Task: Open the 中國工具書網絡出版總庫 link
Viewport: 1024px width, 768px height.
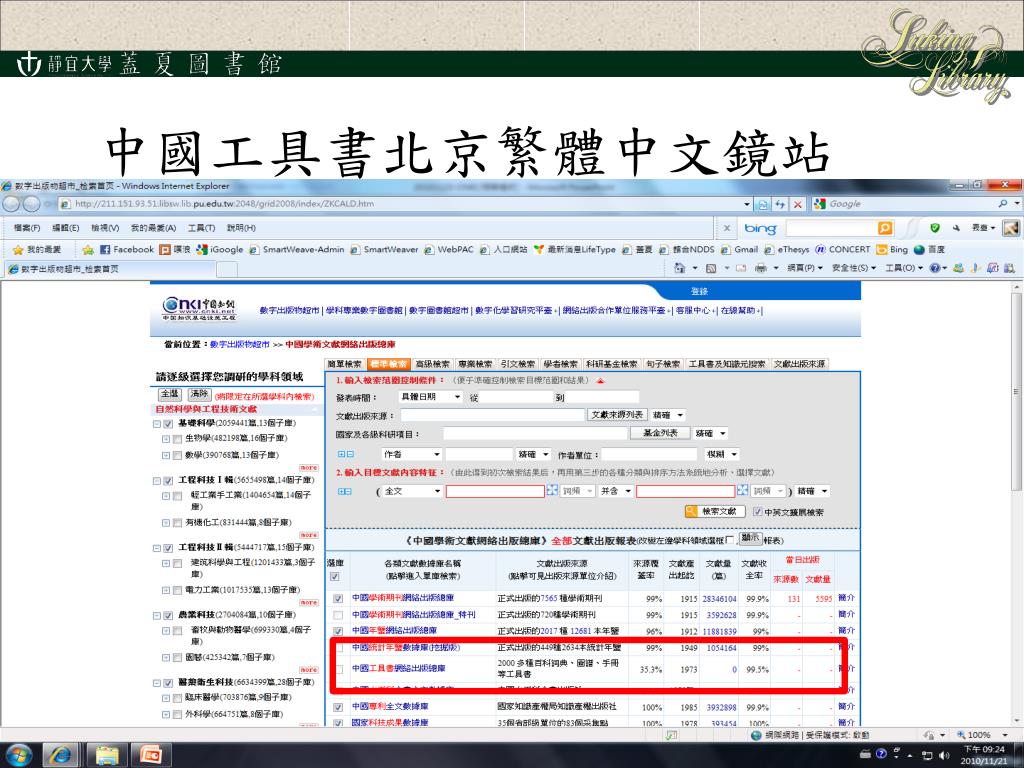Action: click(398, 668)
